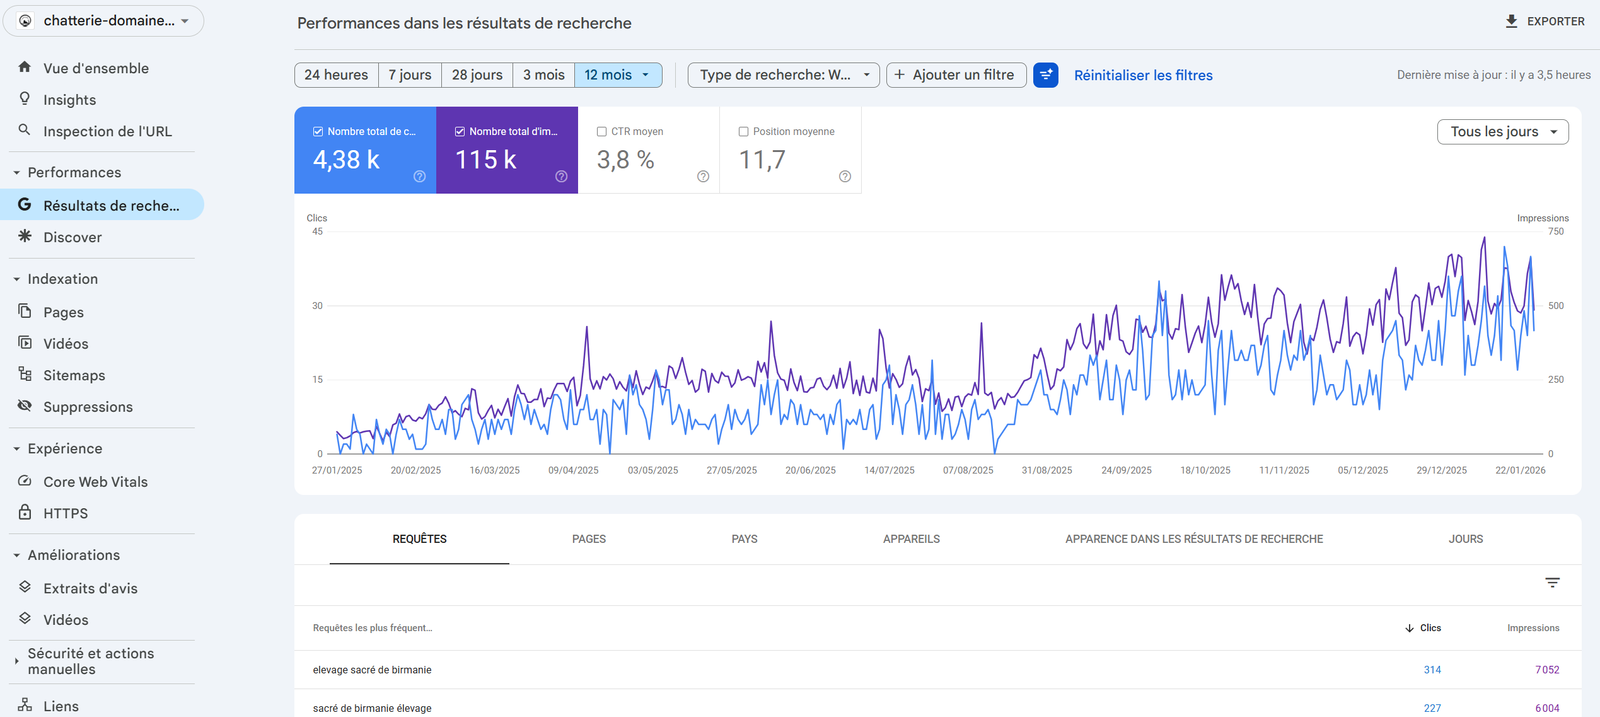Viewport: 1600px width, 717px height.
Task: Click Réinitialiser les filtres link
Action: pos(1143,75)
